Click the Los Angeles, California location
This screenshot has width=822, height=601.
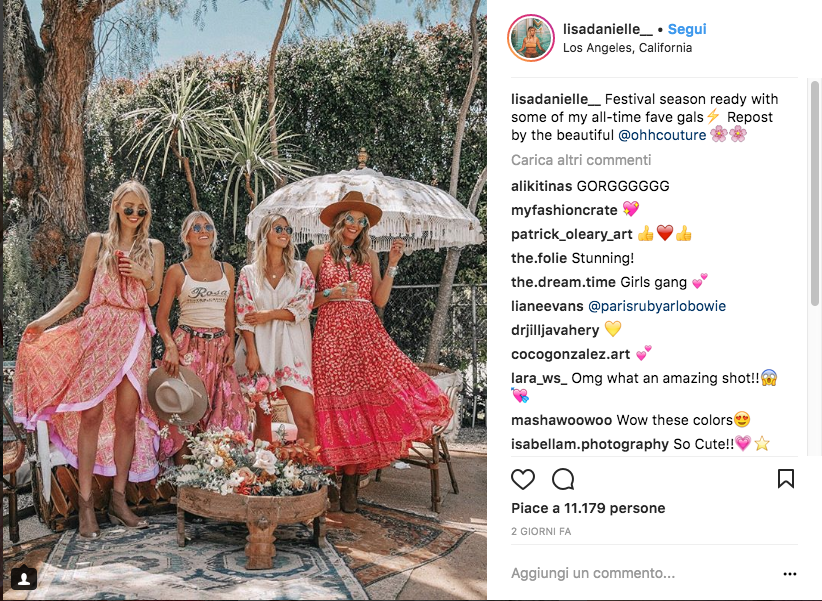[628, 48]
